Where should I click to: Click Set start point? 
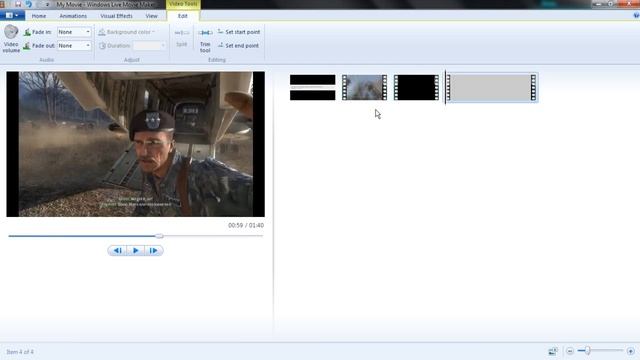(239, 32)
